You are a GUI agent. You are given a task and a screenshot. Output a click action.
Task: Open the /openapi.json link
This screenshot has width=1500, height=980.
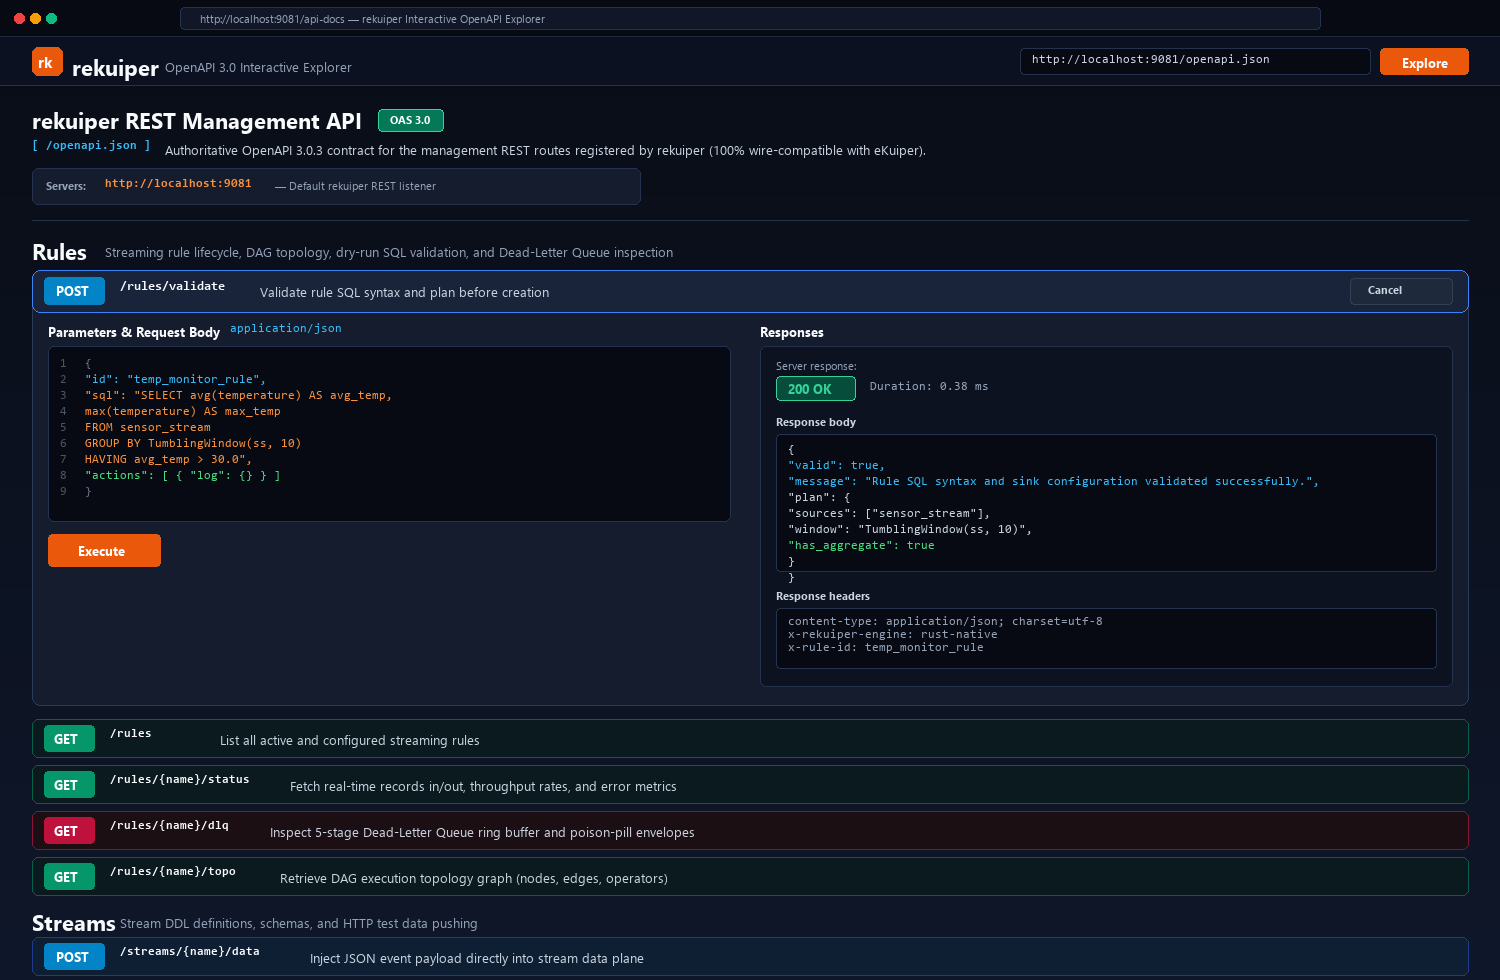(91, 146)
